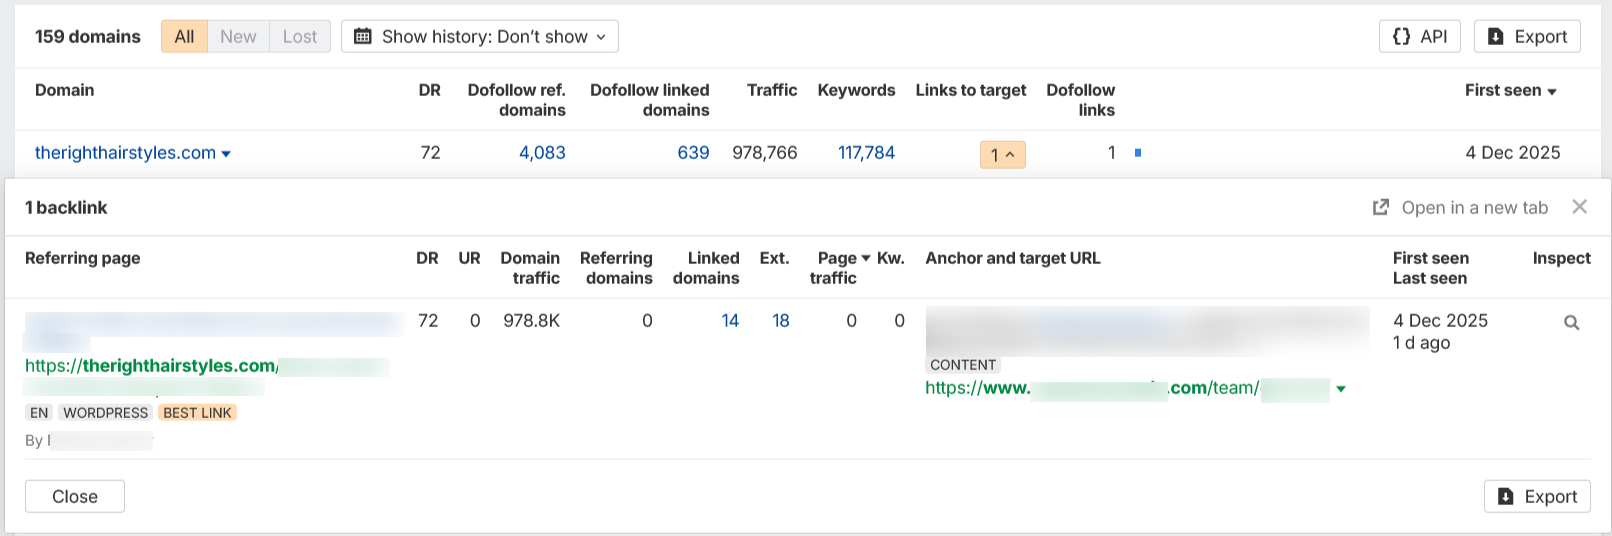
Task: Open the 639 dofollow linked domains link
Action: pos(693,153)
